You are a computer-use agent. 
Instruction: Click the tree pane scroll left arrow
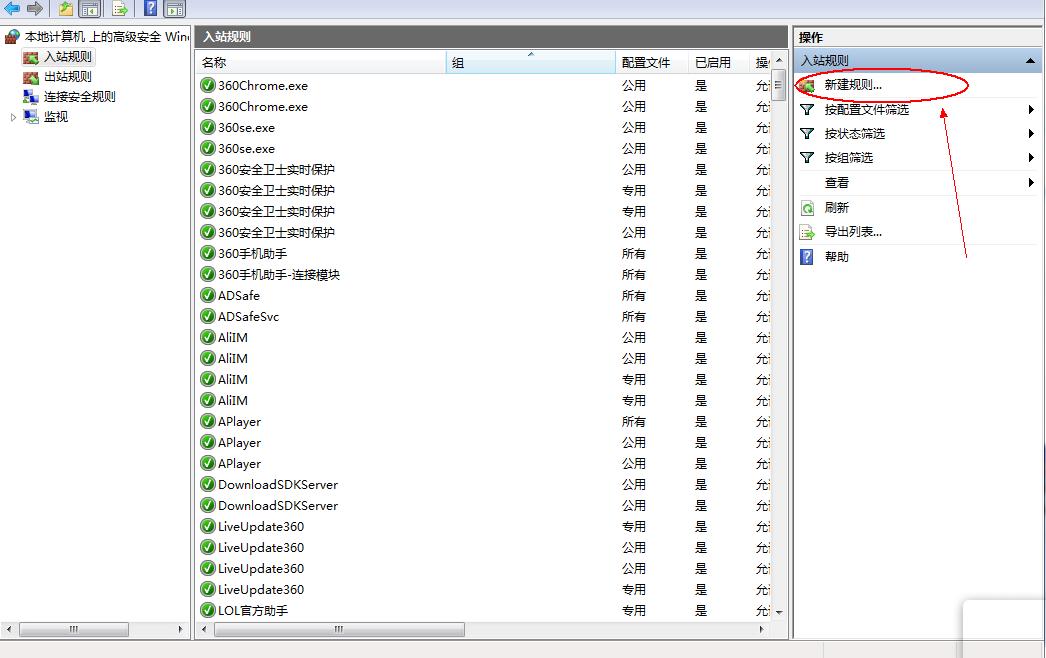(9, 629)
